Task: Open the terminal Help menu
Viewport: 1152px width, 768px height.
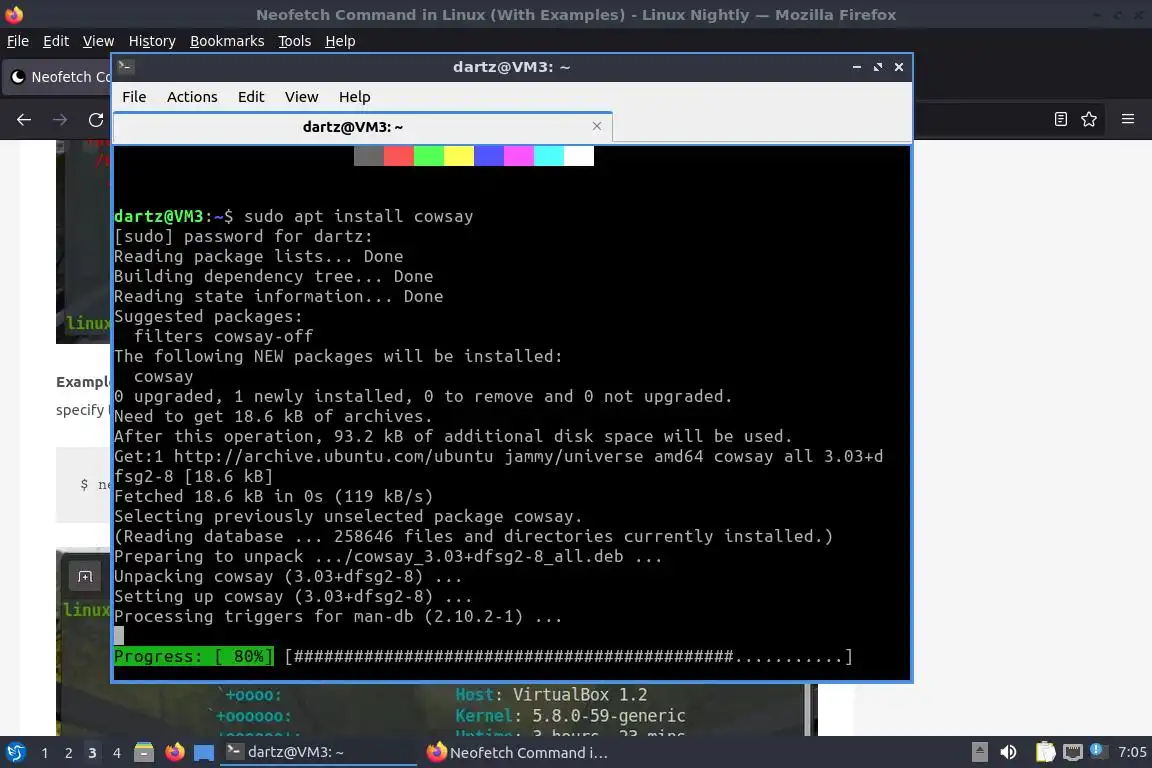Action: pyautogui.click(x=354, y=97)
